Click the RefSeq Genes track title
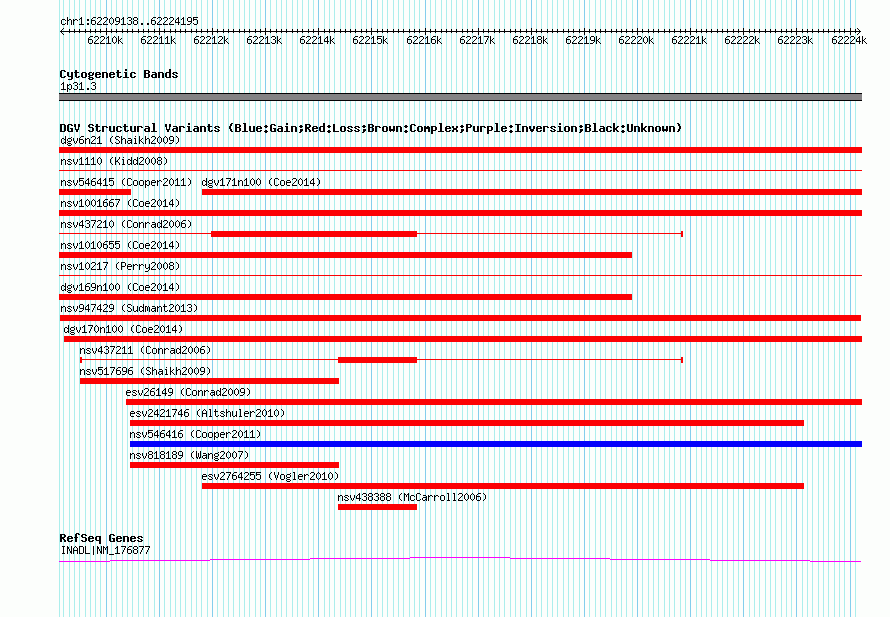 [101, 538]
